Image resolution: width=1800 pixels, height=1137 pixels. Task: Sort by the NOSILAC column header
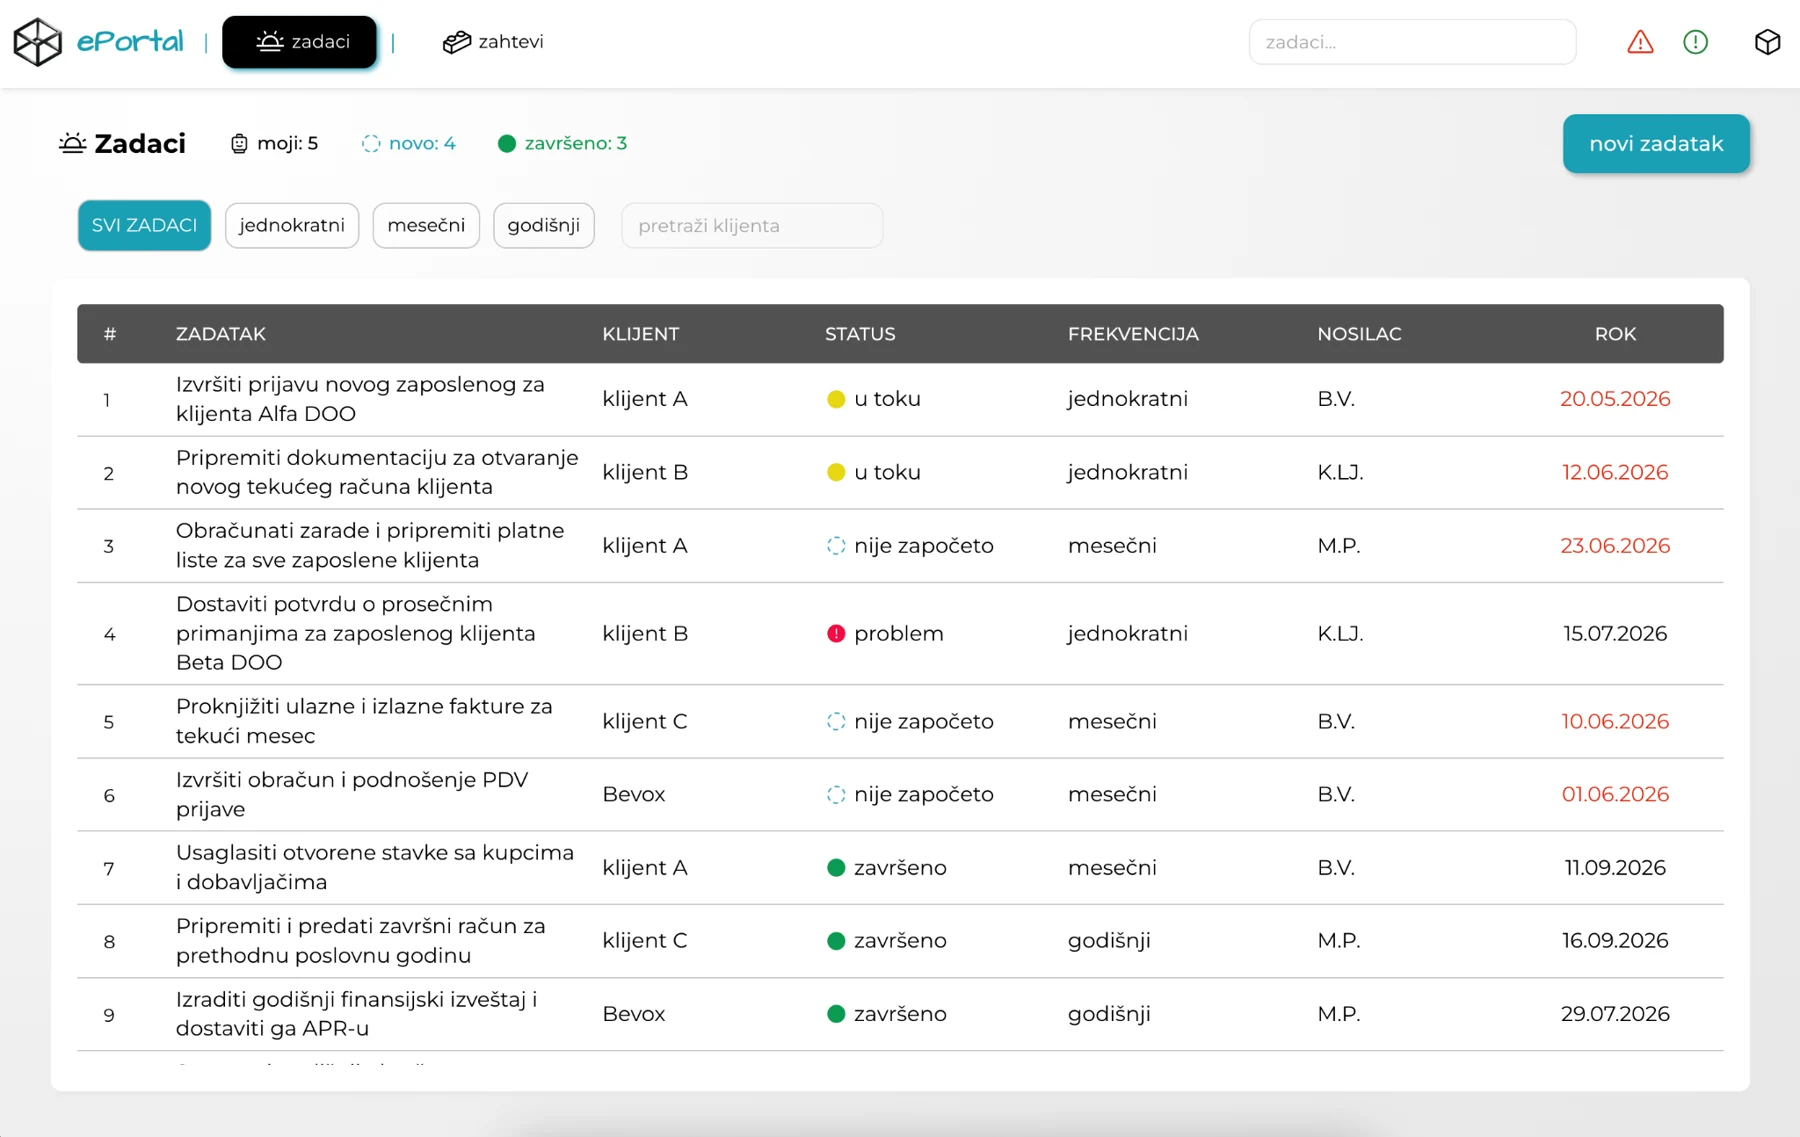pyautogui.click(x=1359, y=334)
